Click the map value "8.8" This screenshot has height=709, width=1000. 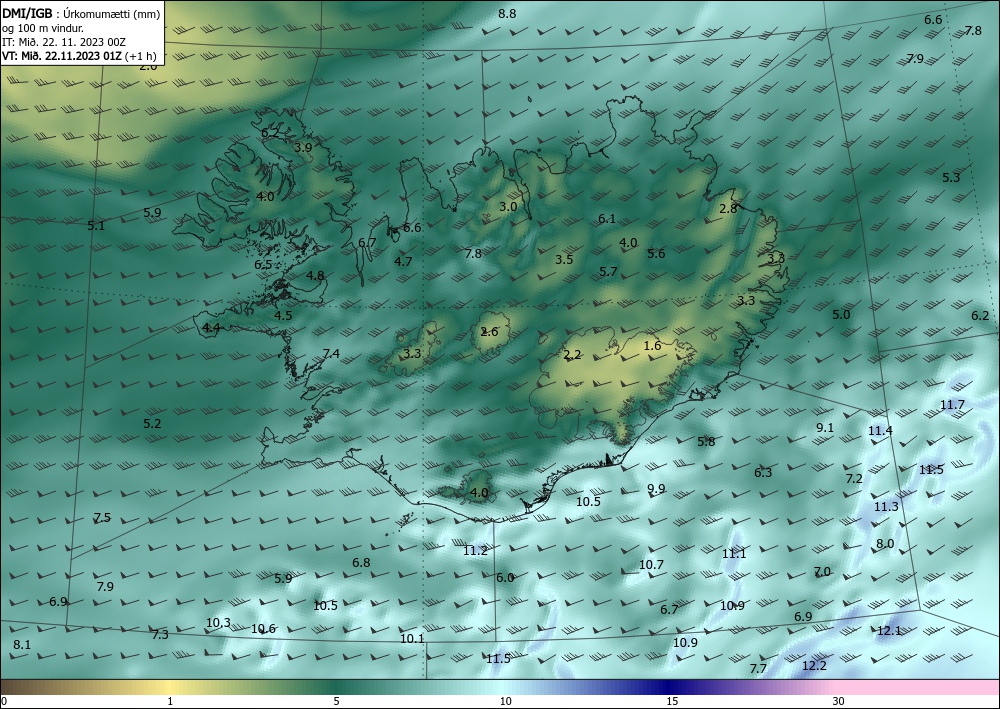[x=507, y=13]
